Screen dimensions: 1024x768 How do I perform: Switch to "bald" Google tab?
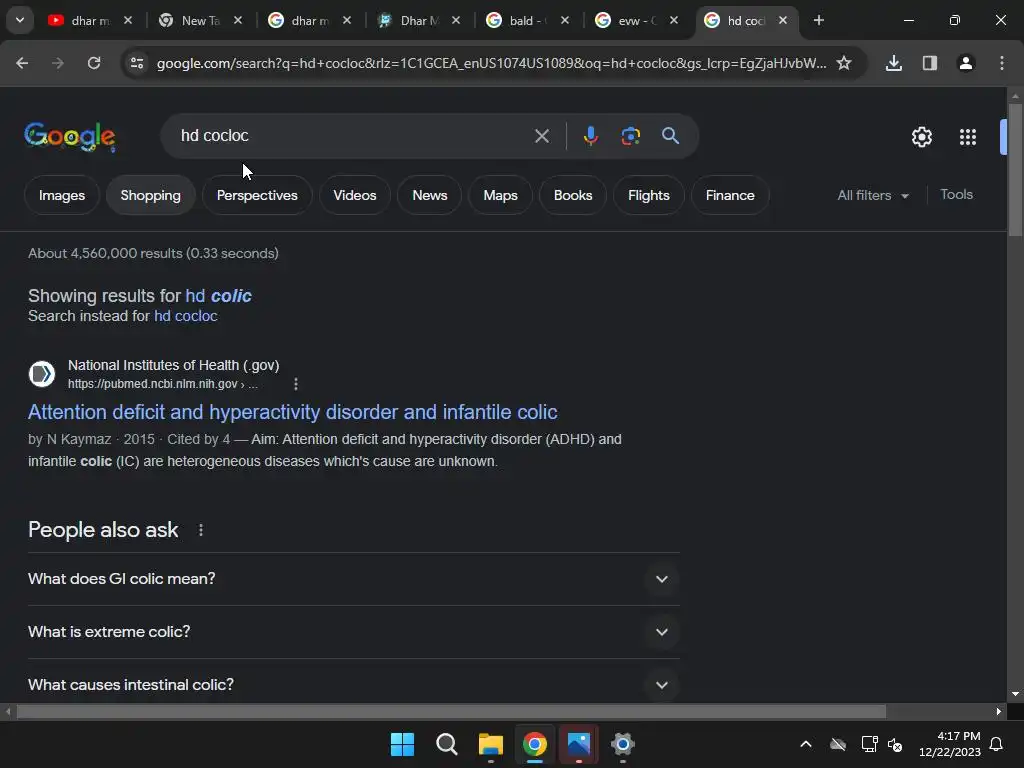click(528, 20)
